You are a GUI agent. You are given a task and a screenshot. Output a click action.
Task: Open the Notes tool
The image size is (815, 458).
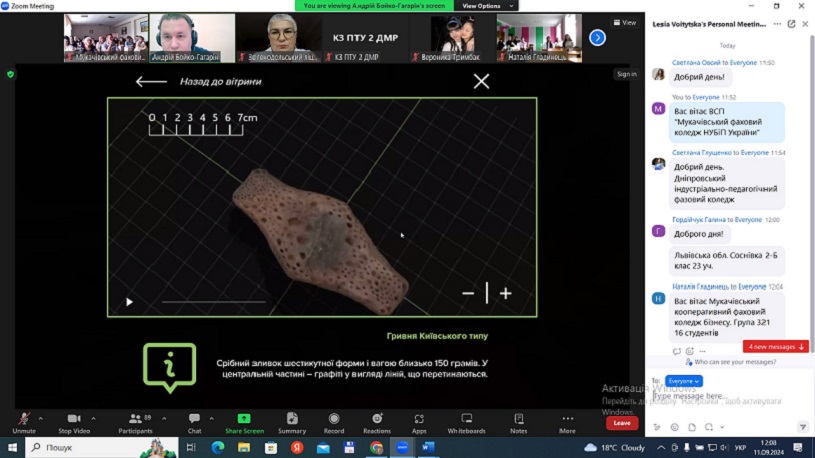click(519, 423)
